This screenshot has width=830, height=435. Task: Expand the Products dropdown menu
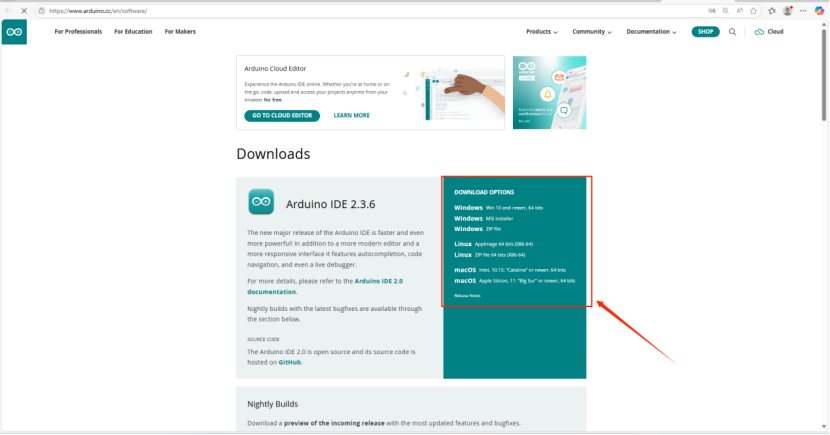[x=541, y=32]
